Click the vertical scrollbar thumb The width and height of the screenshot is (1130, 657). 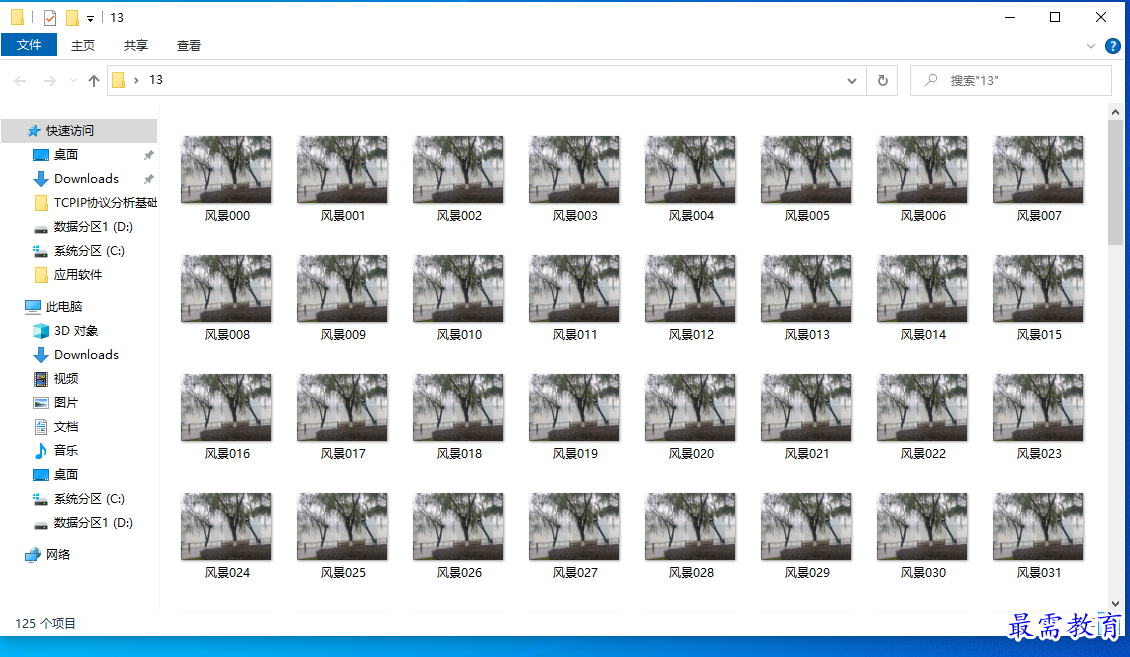pos(1115,183)
